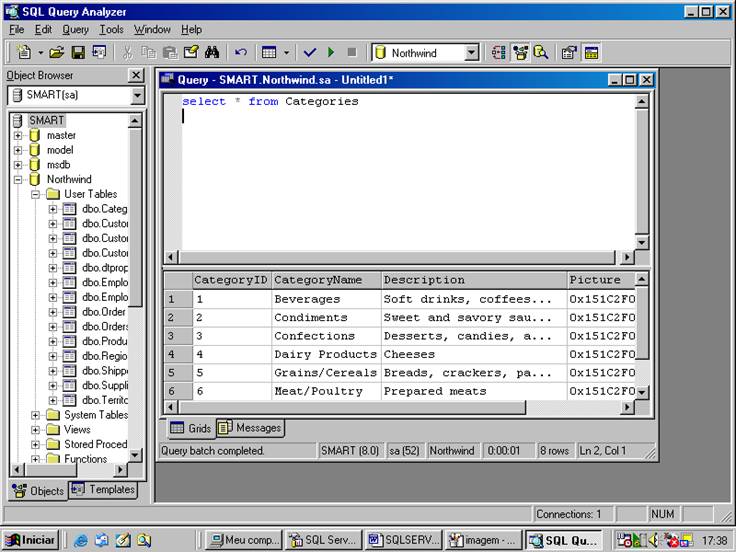Click the Cut scissors icon
Image resolution: width=736 pixels, height=552 pixels.
coord(127,53)
